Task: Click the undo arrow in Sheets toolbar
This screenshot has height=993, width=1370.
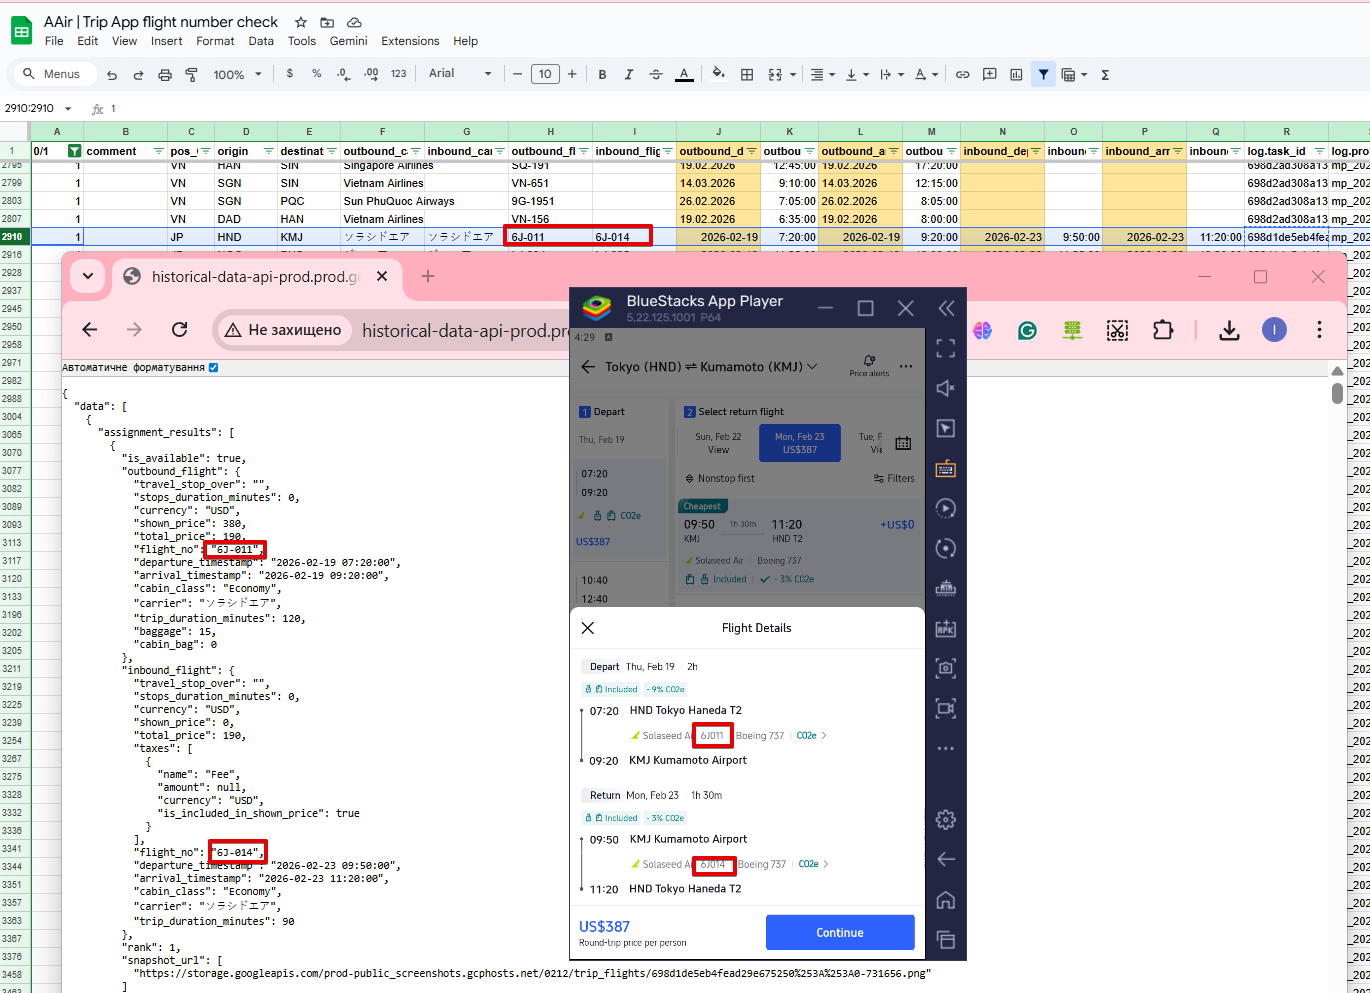Action: (x=112, y=75)
